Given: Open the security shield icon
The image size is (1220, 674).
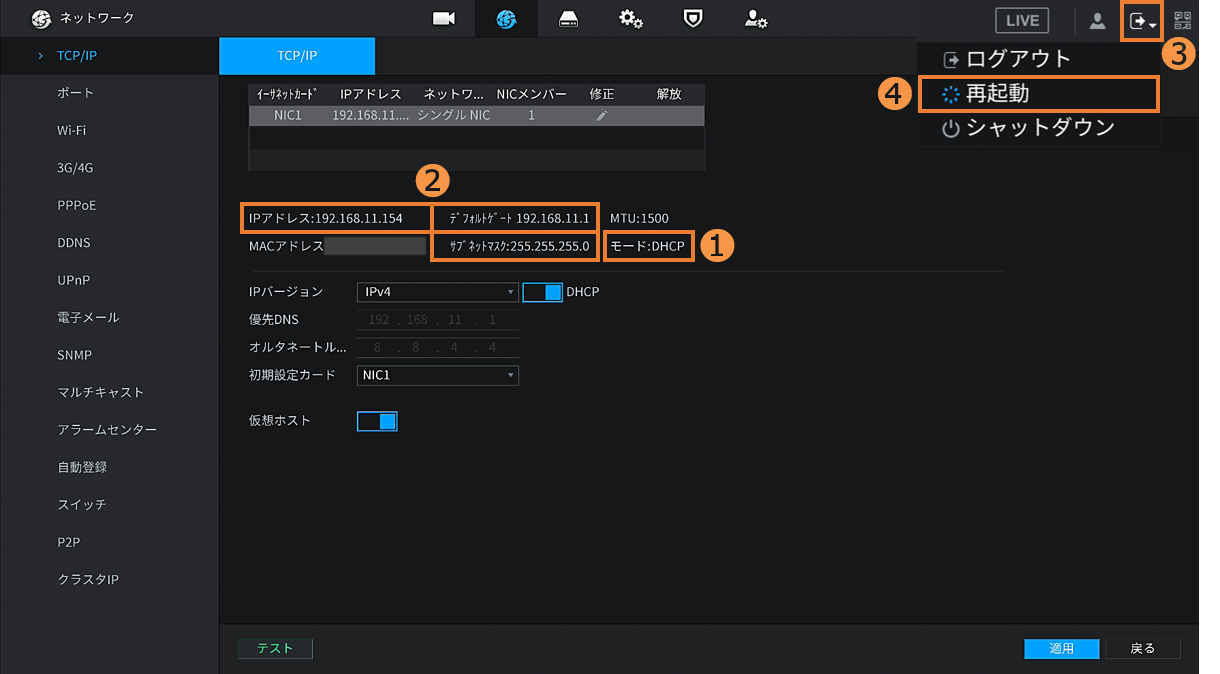Looking at the screenshot, I should pyautogui.click(x=692, y=19).
